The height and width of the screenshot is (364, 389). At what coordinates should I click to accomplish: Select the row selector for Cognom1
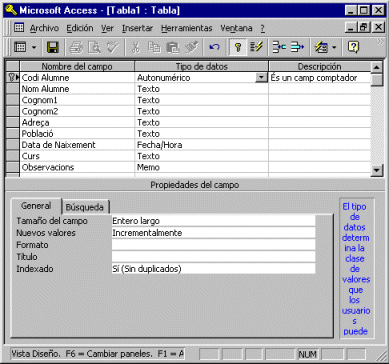[13, 100]
